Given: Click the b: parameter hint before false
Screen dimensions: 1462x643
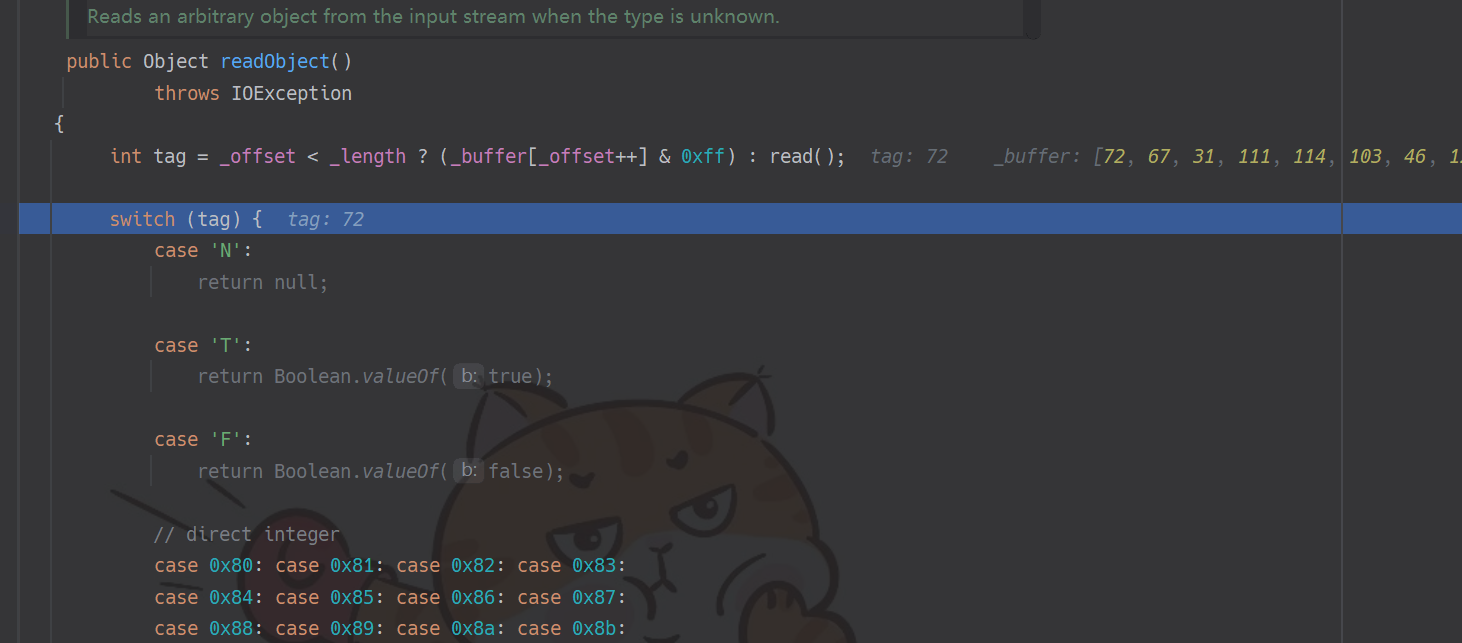Looking at the screenshot, I should [x=468, y=471].
